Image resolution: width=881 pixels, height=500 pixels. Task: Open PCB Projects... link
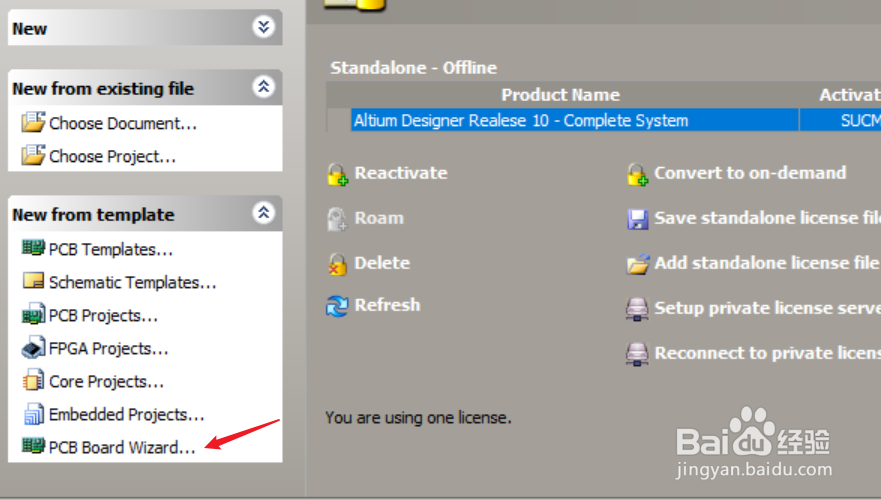pyautogui.click(x=103, y=315)
